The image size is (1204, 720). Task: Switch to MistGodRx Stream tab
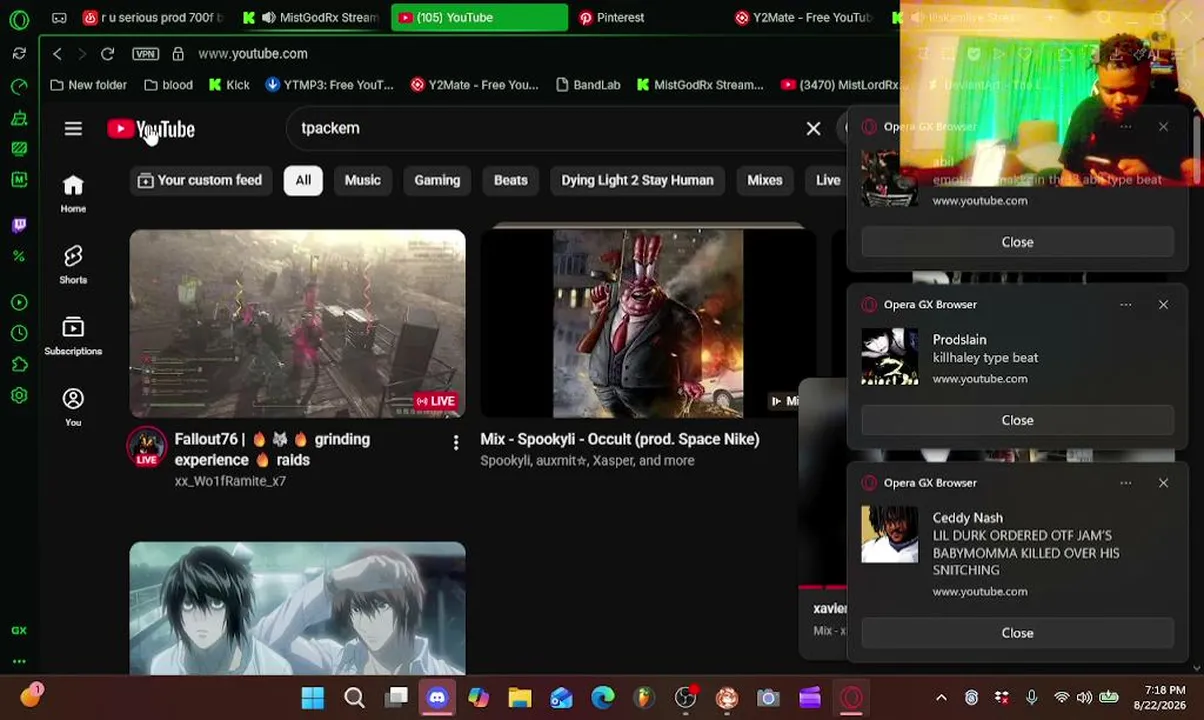coord(311,18)
